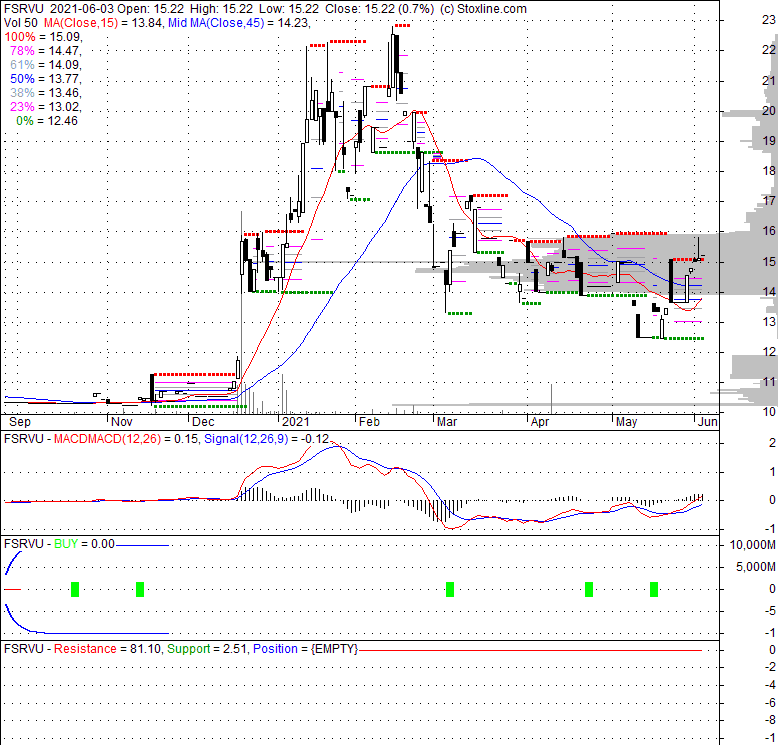Viewport: 780px width, 745px height.
Task: Click the 'BUY = 0.00' indicator label
Action: tap(84, 544)
